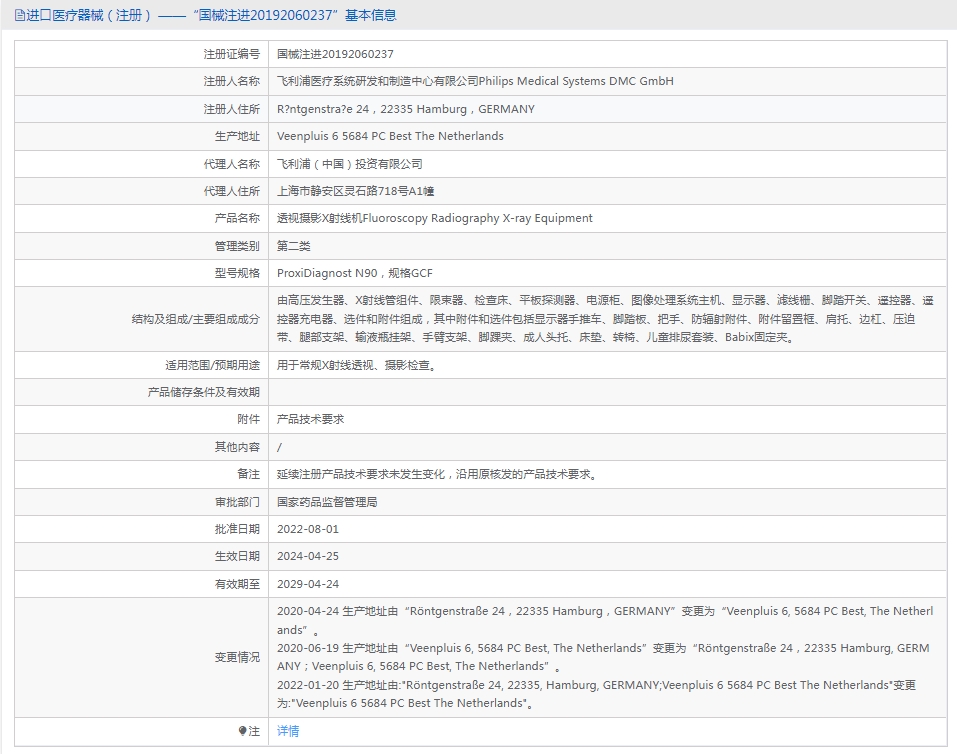Click the 适用范围/预期用途 description text
Image resolution: width=957 pixels, height=754 pixels.
click(x=356, y=365)
